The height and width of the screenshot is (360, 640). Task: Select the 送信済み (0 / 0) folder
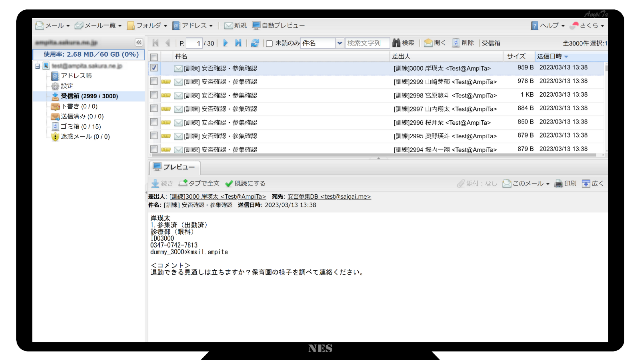(77, 117)
